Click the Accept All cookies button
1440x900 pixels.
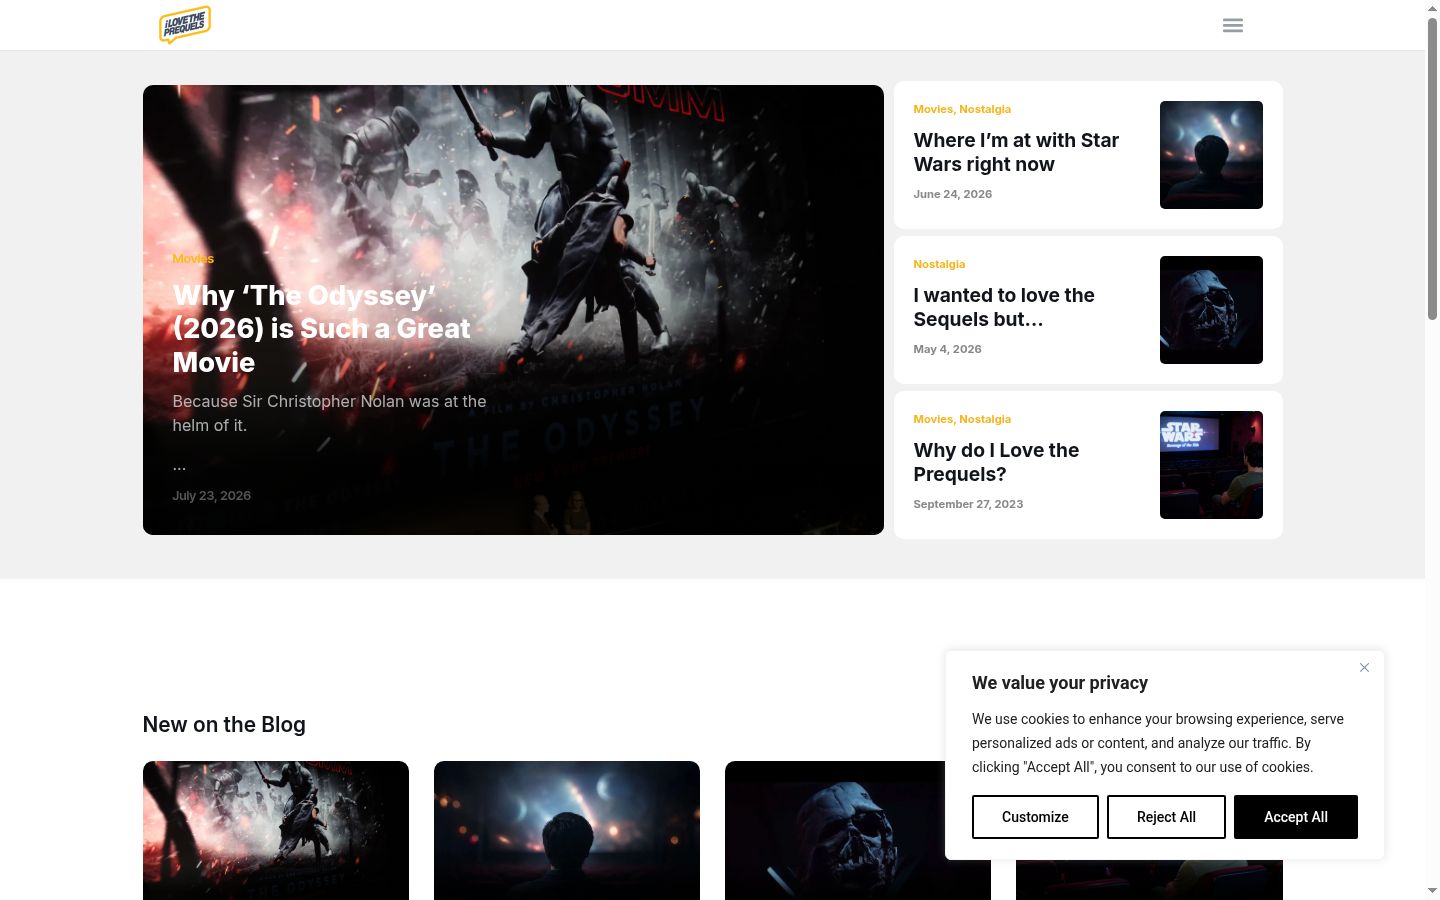1295,817
